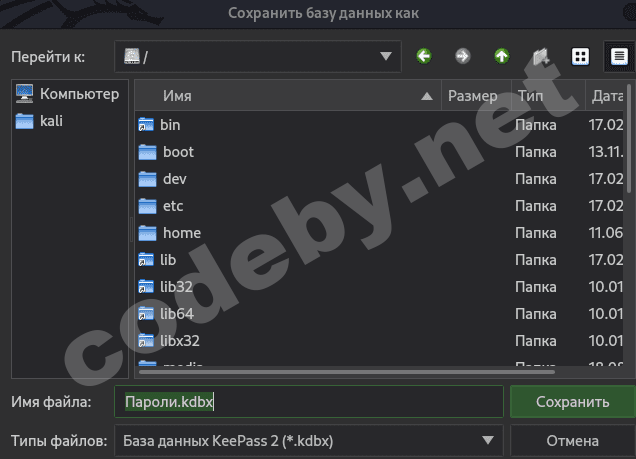This screenshot has width=636, height=459.
Task: Expand the path location dropdown
Action: pyautogui.click(x=385, y=57)
